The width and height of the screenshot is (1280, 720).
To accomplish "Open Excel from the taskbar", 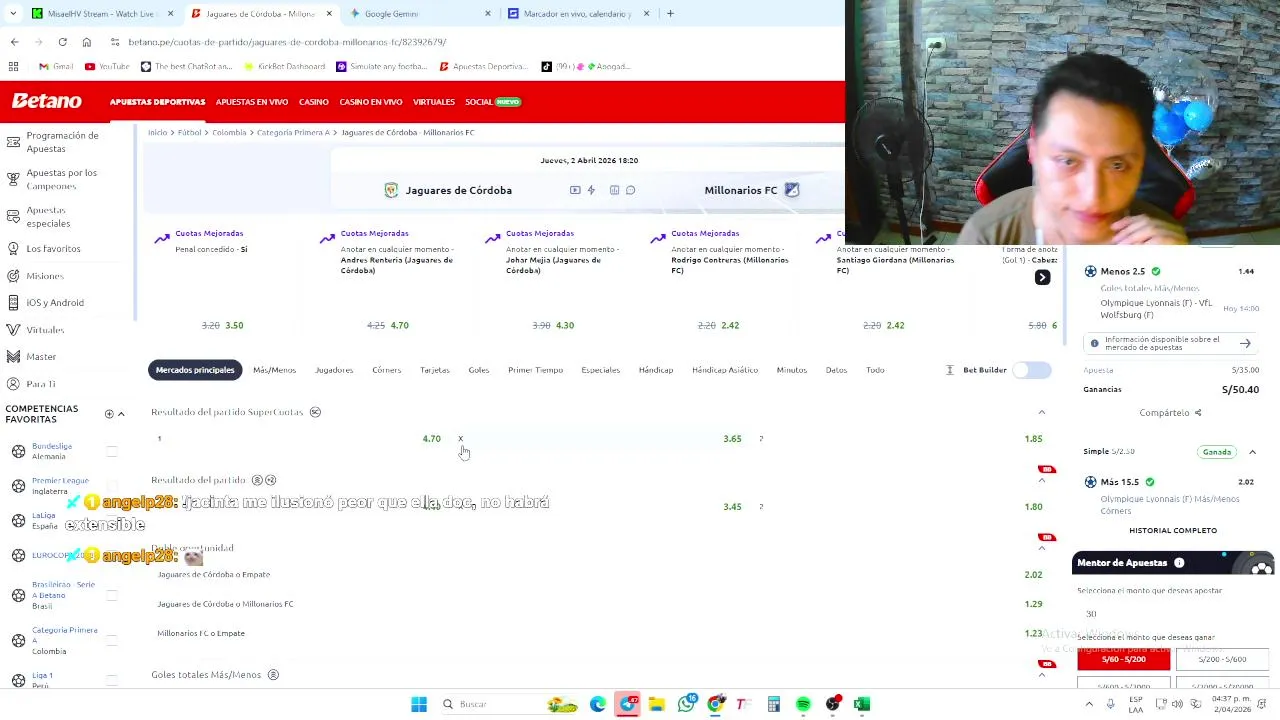I will click(x=862, y=704).
